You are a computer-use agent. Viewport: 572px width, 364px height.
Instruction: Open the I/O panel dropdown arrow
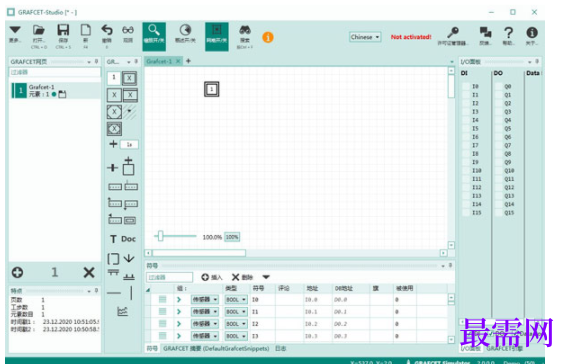click(530, 62)
